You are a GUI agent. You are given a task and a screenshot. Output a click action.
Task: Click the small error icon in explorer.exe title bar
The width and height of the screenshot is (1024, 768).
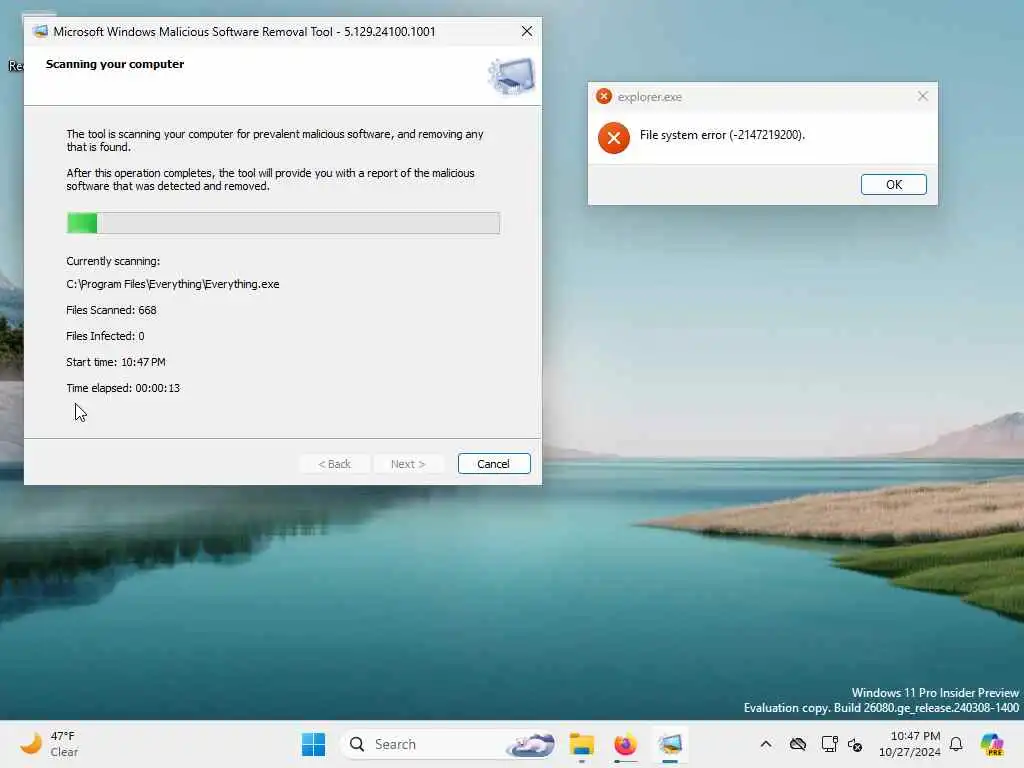(x=604, y=97)
